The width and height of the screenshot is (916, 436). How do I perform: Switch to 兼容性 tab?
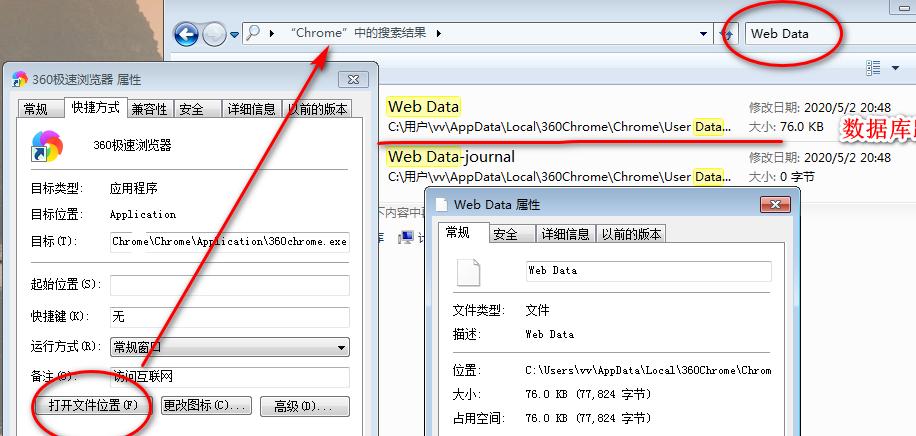[150, 109]
